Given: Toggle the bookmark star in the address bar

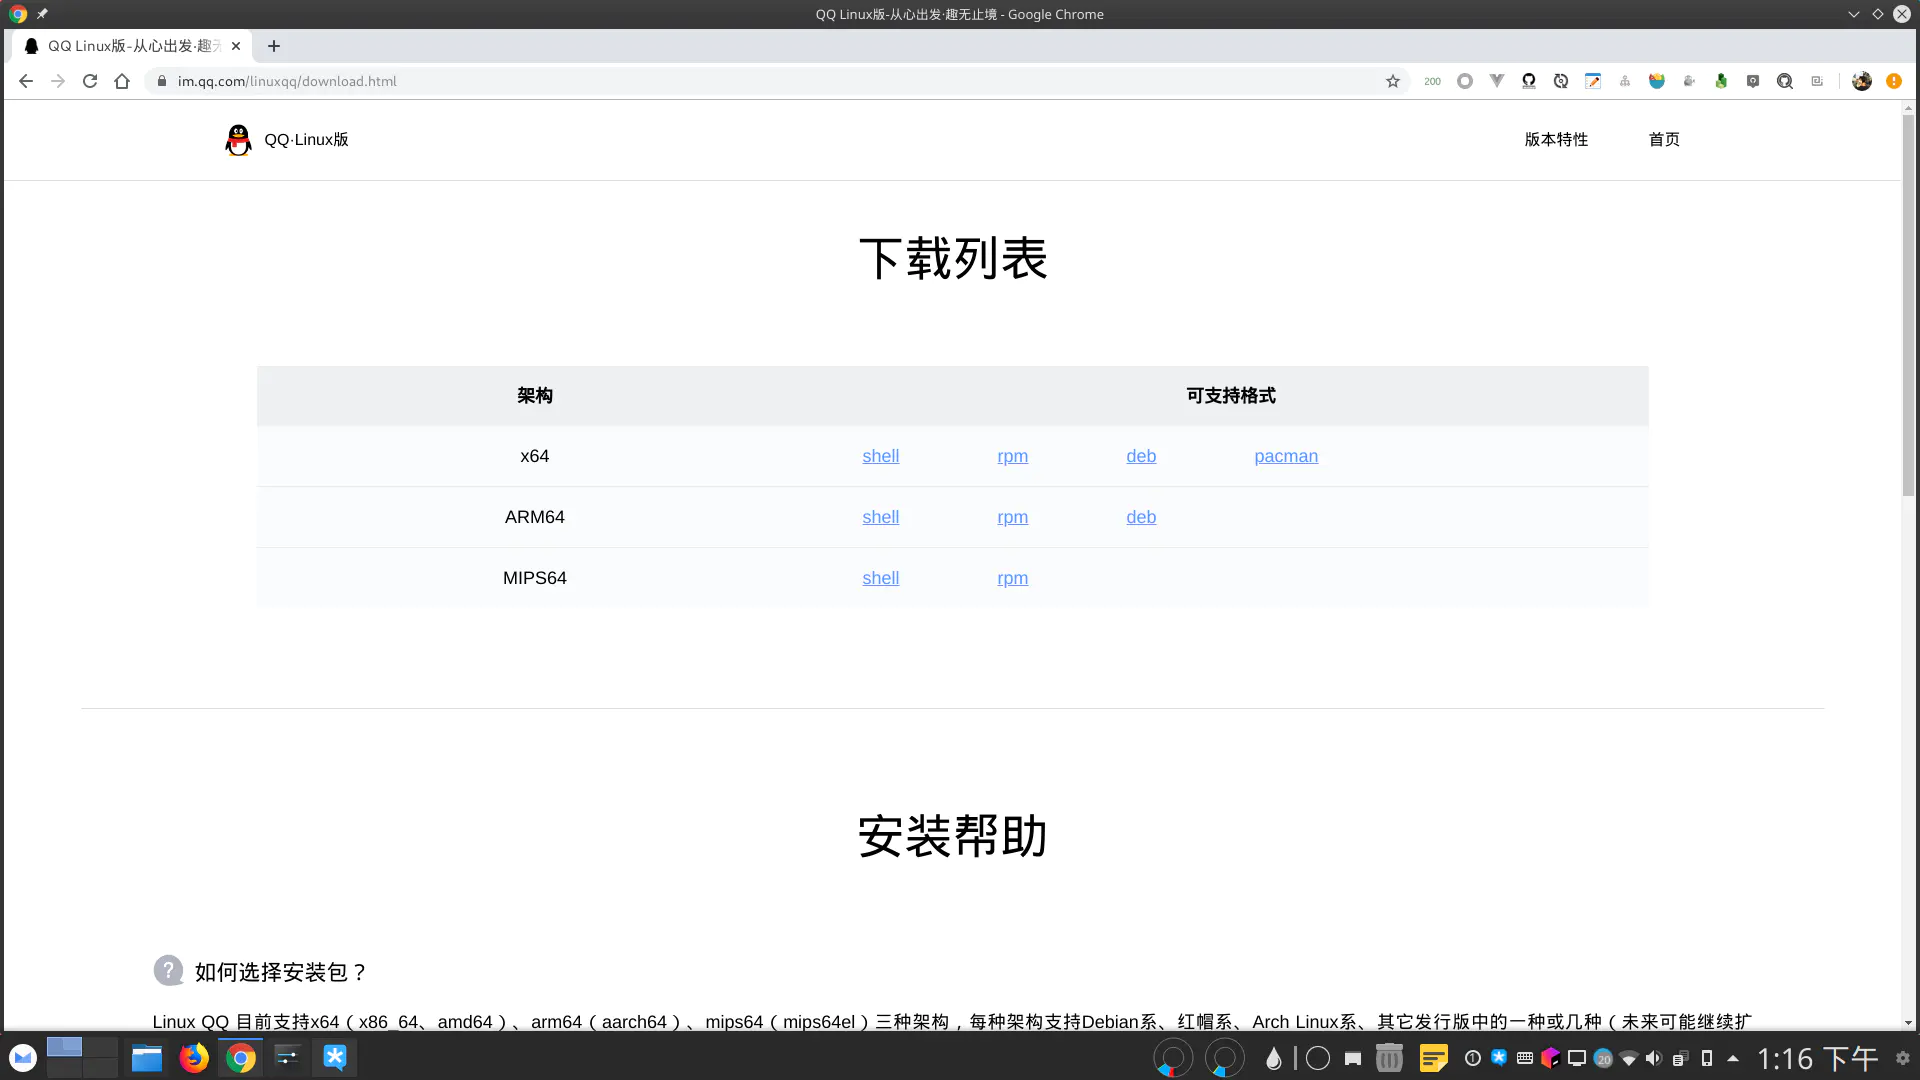Looking at the screenshot, I should click(x=1391, y=81).
